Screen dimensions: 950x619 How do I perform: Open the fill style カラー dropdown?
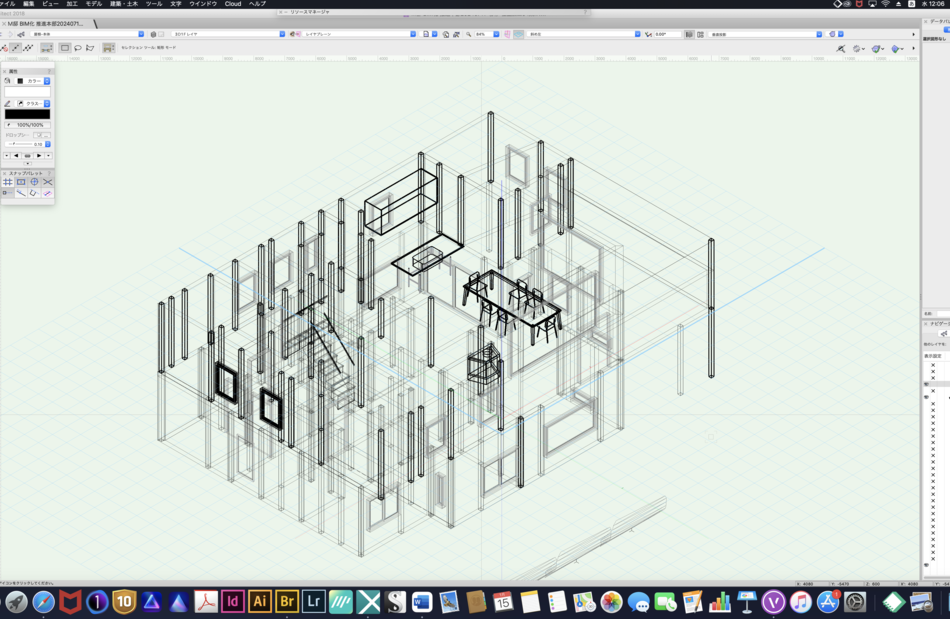[x=34, y=80]
